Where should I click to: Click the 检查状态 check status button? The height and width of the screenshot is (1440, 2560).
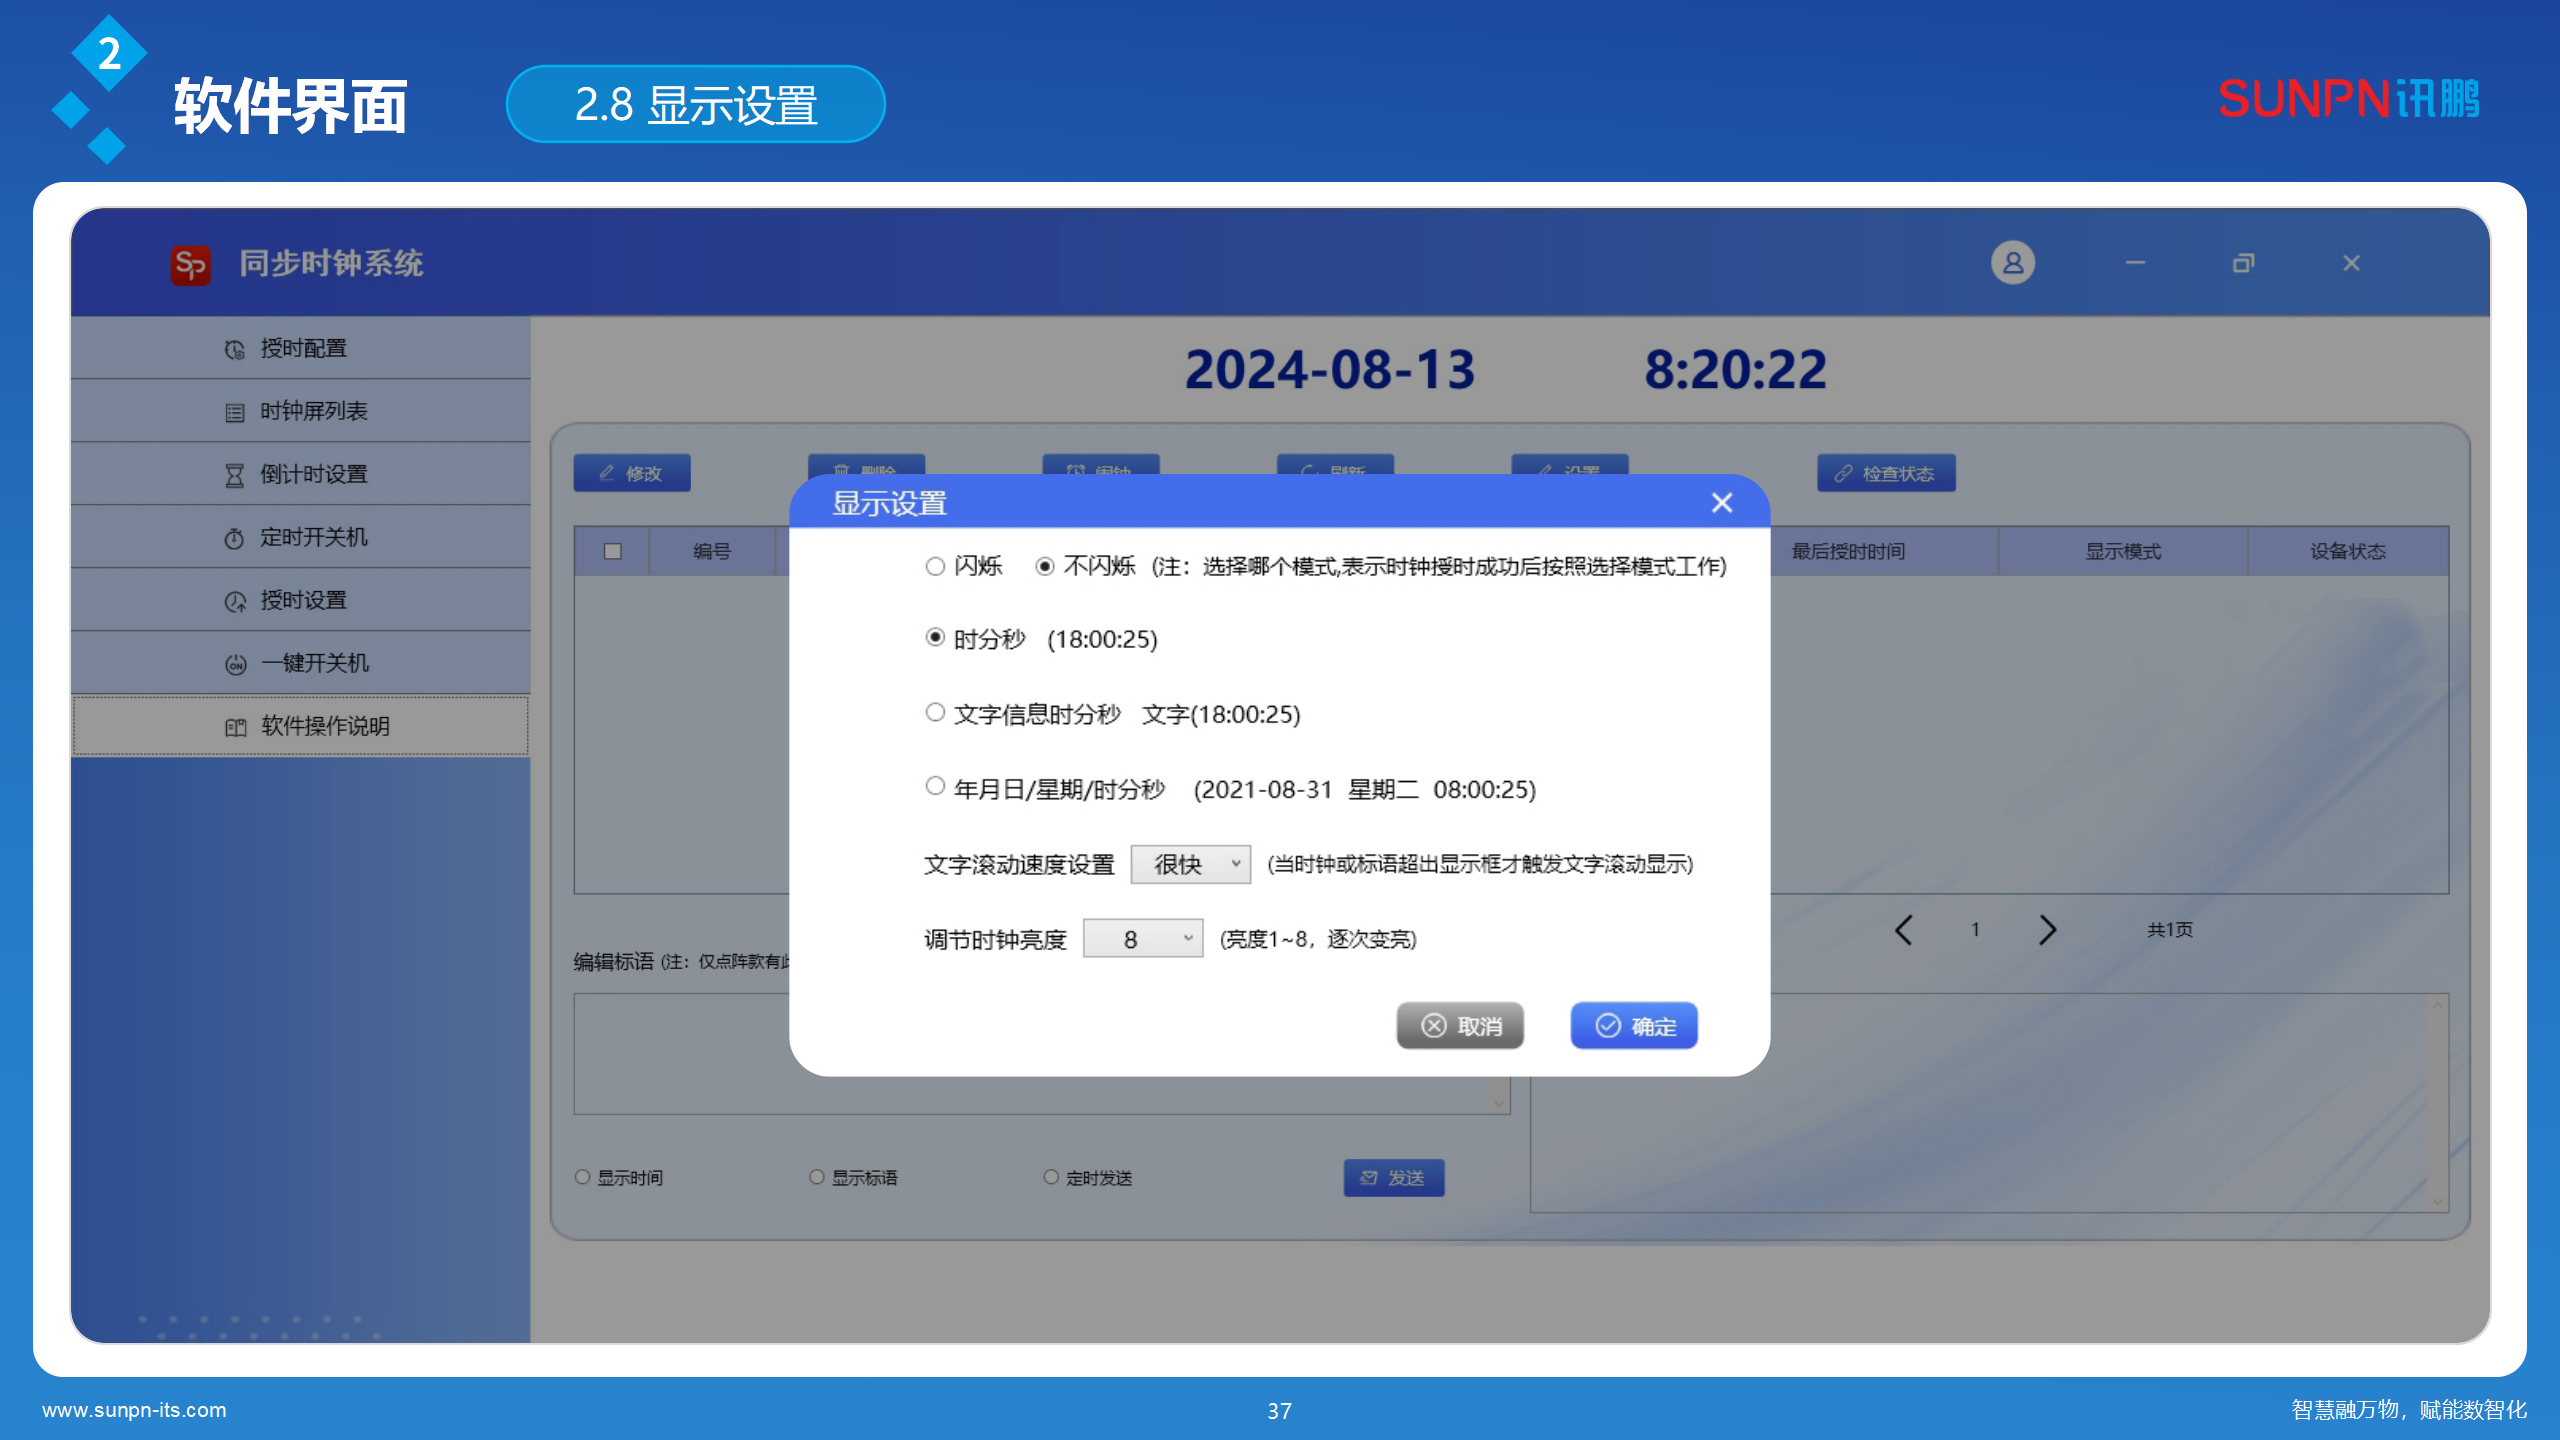point(1886,473)
